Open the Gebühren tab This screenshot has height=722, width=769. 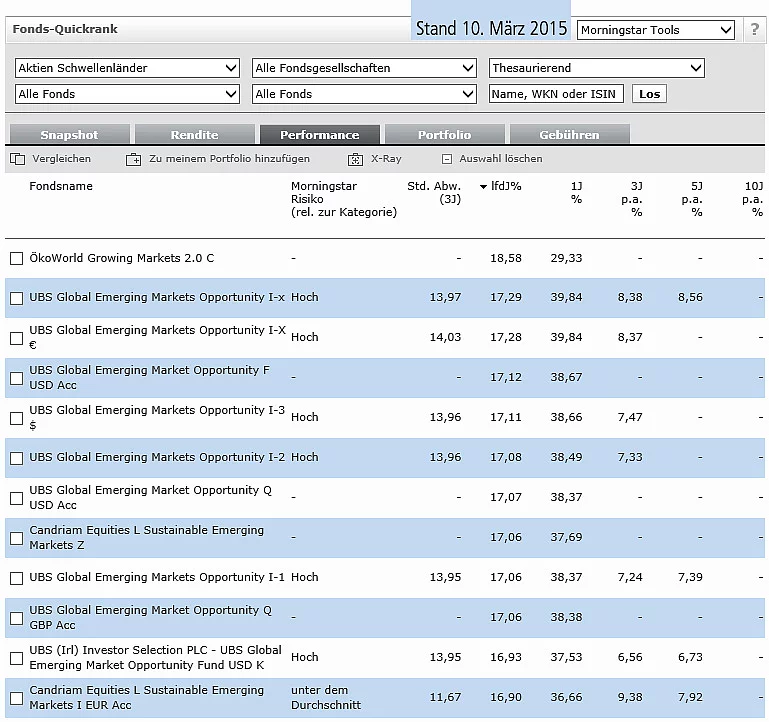click(x=570, y=134)
